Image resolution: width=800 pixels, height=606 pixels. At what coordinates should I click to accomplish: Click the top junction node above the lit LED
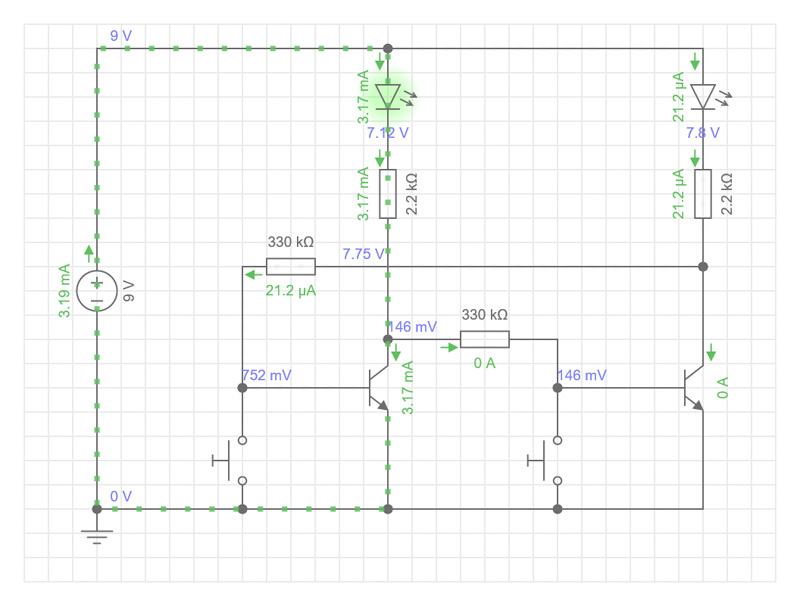(388, 48)
